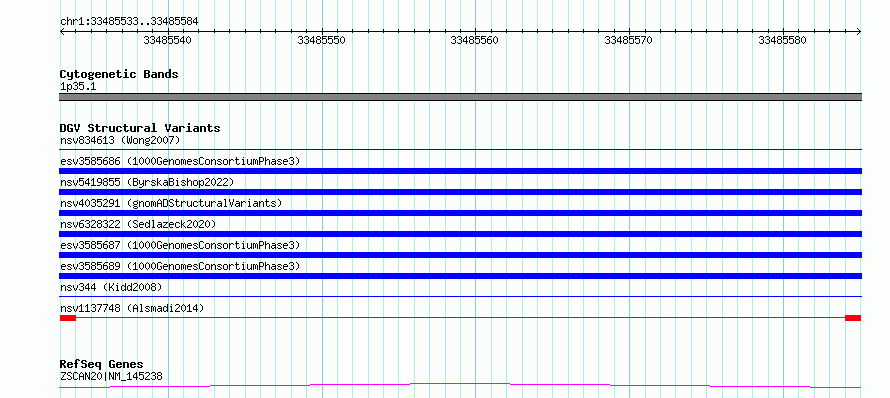Open the Cytogenetic Bands track title
Image resolution: width=890 pixels, height=398 pixels.
coord(119,74)
